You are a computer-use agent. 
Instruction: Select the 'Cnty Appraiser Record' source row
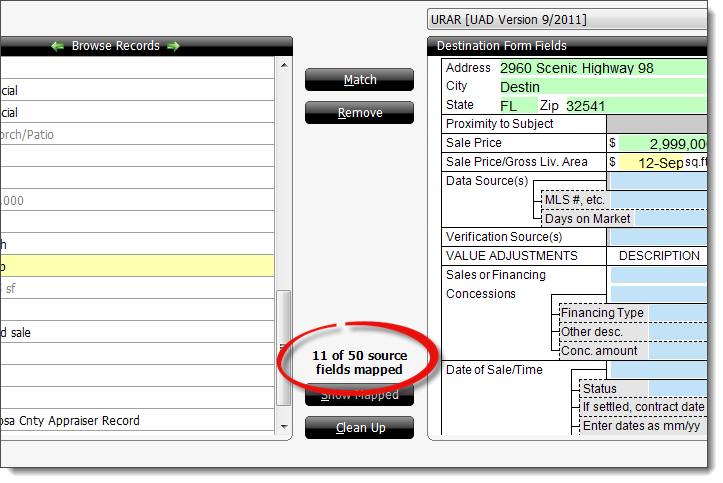(x=138, y=421)
